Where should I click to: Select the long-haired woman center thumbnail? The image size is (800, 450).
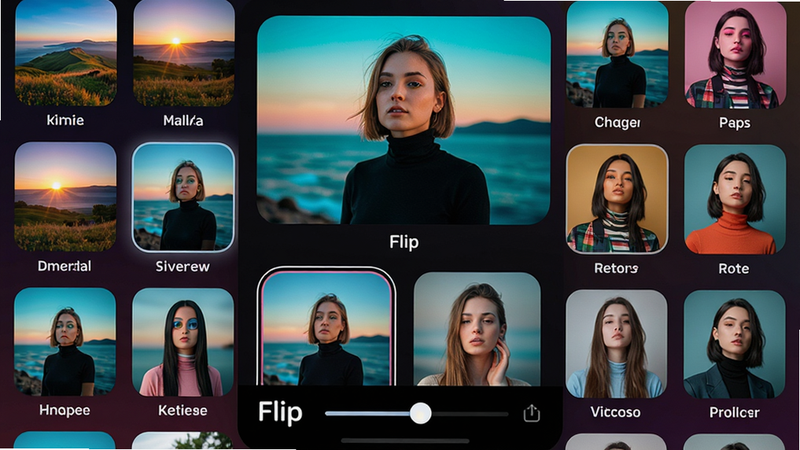coord(477,329)
